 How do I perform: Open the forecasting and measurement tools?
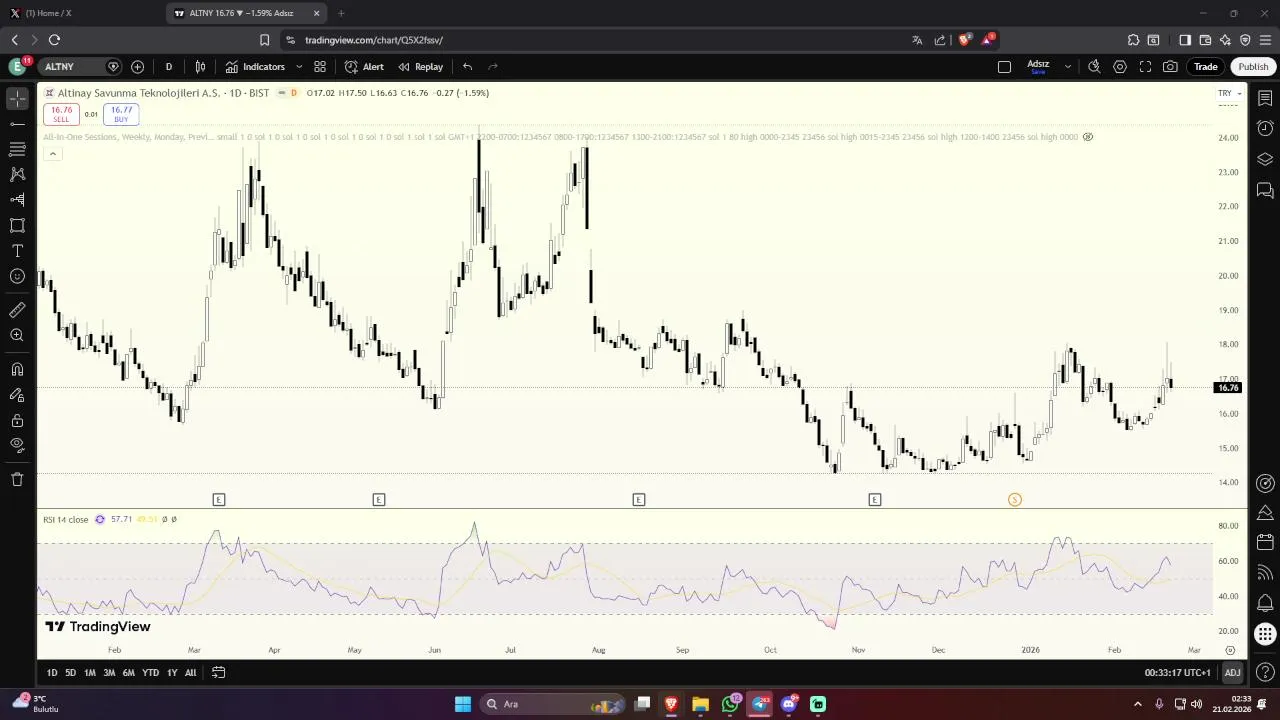(x=17, y=200)
